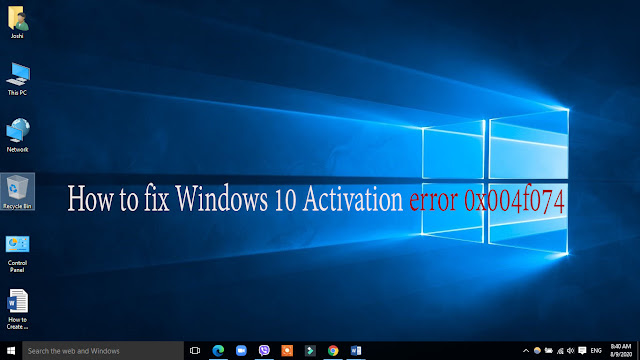Open the Windows Start menu
This screenshot has width=640, height=360.
11,351
